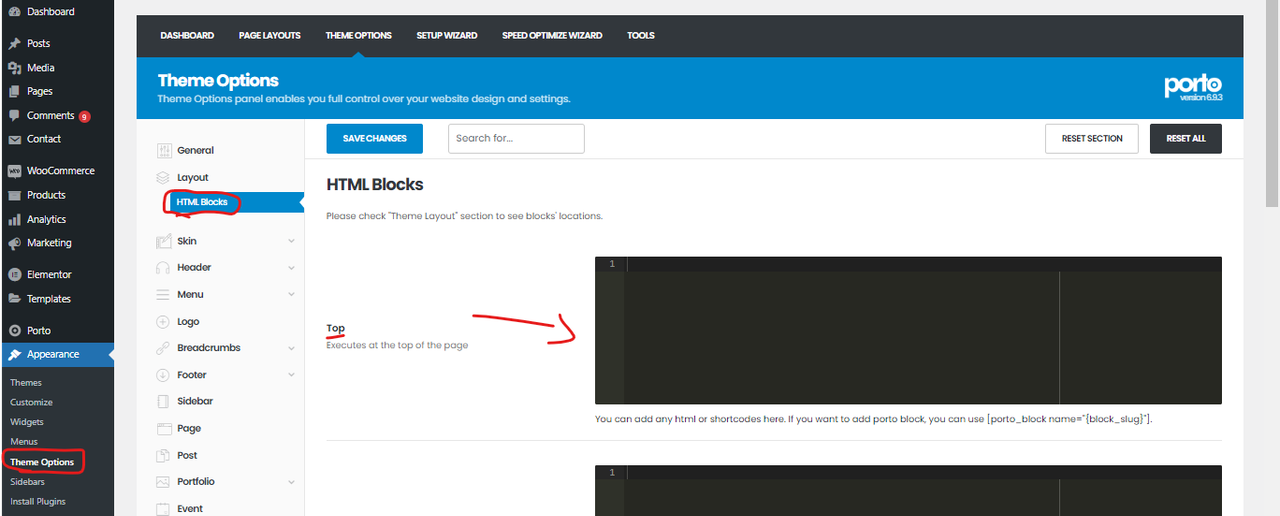Click the Portfolio image icon

163,482
